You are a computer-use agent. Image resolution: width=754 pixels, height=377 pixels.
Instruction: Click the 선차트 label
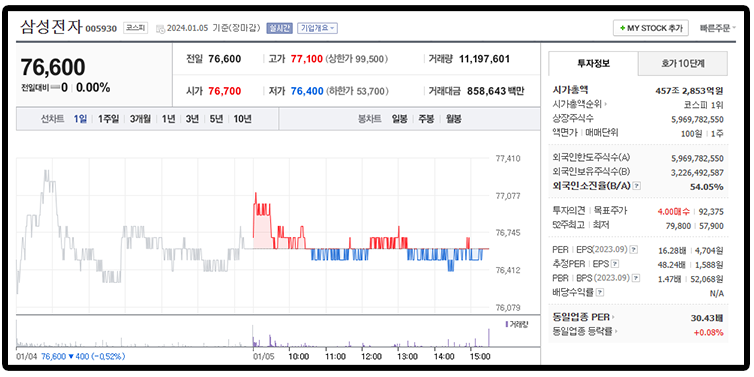[52, 119]
